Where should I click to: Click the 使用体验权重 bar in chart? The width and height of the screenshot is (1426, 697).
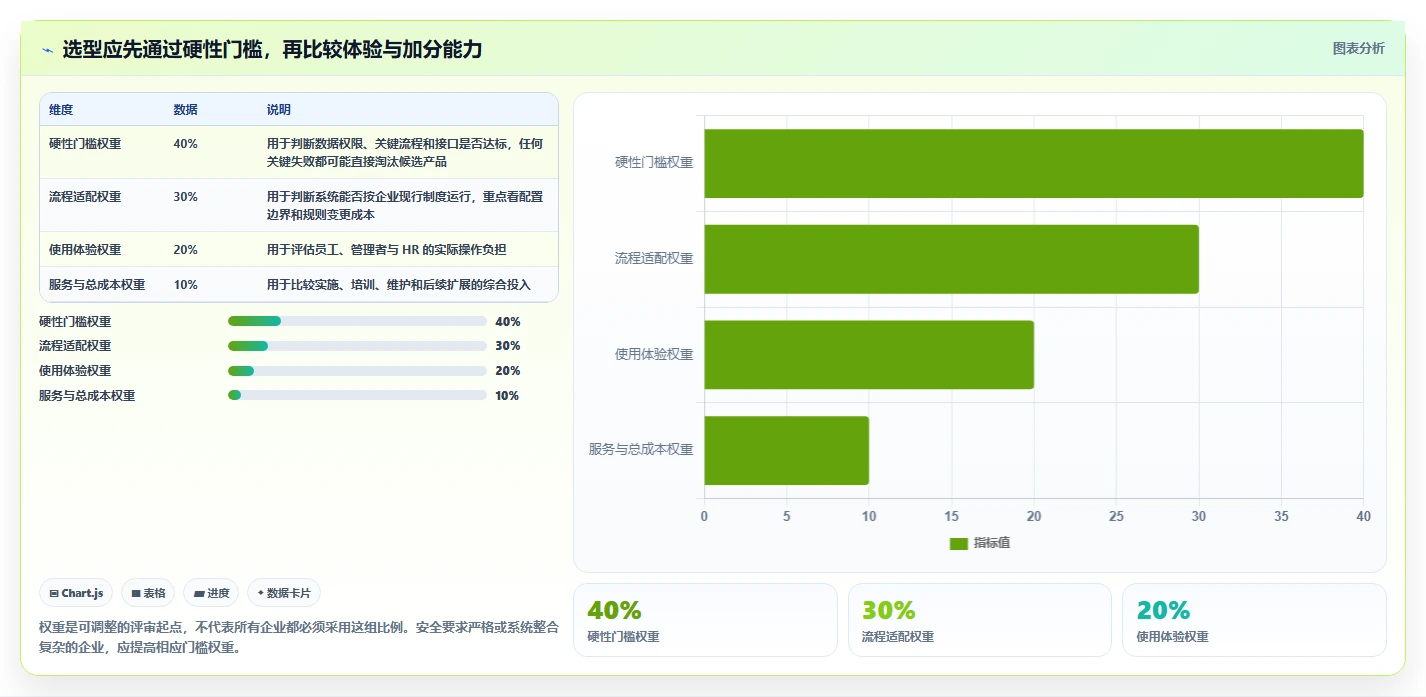[869, 355]
